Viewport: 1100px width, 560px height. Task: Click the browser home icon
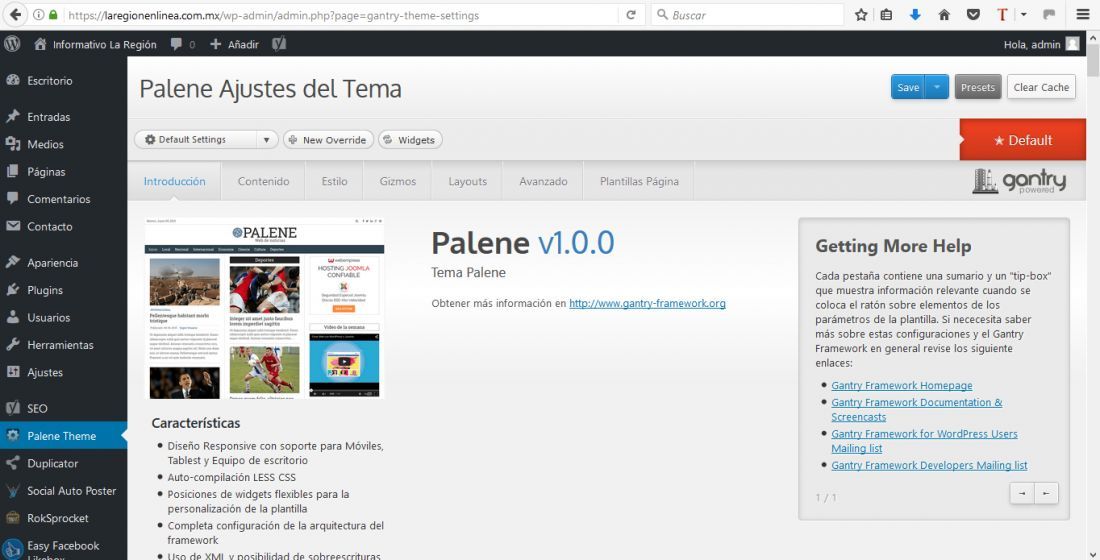coord(944,15)
